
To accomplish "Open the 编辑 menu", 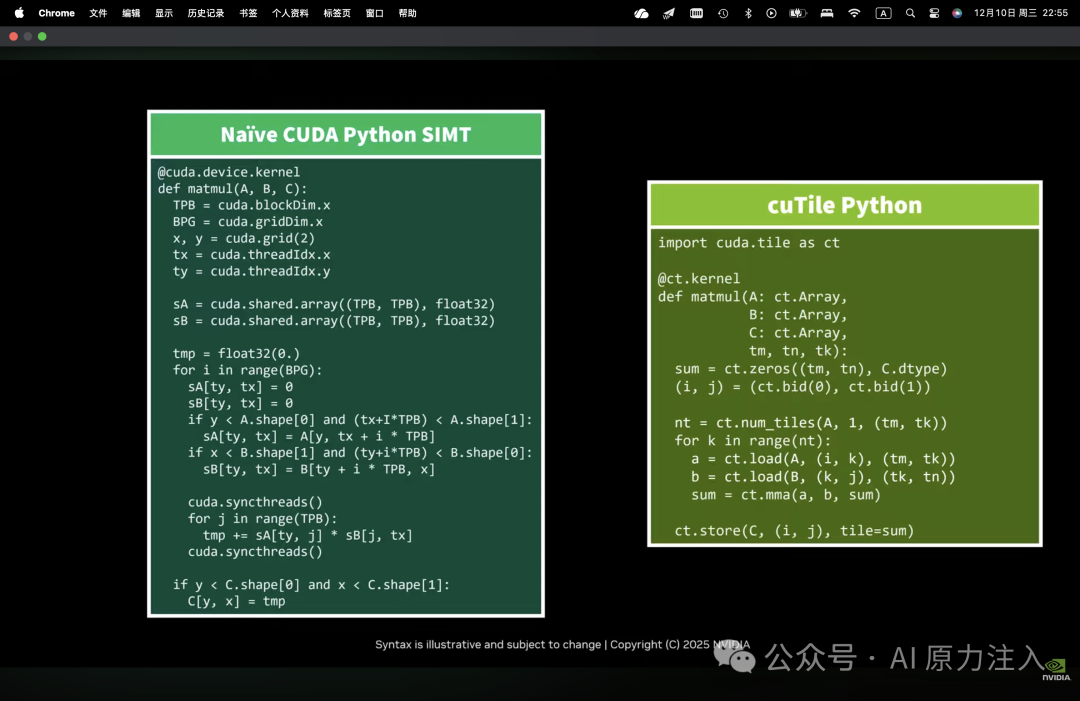I will [x=131, y=13].
